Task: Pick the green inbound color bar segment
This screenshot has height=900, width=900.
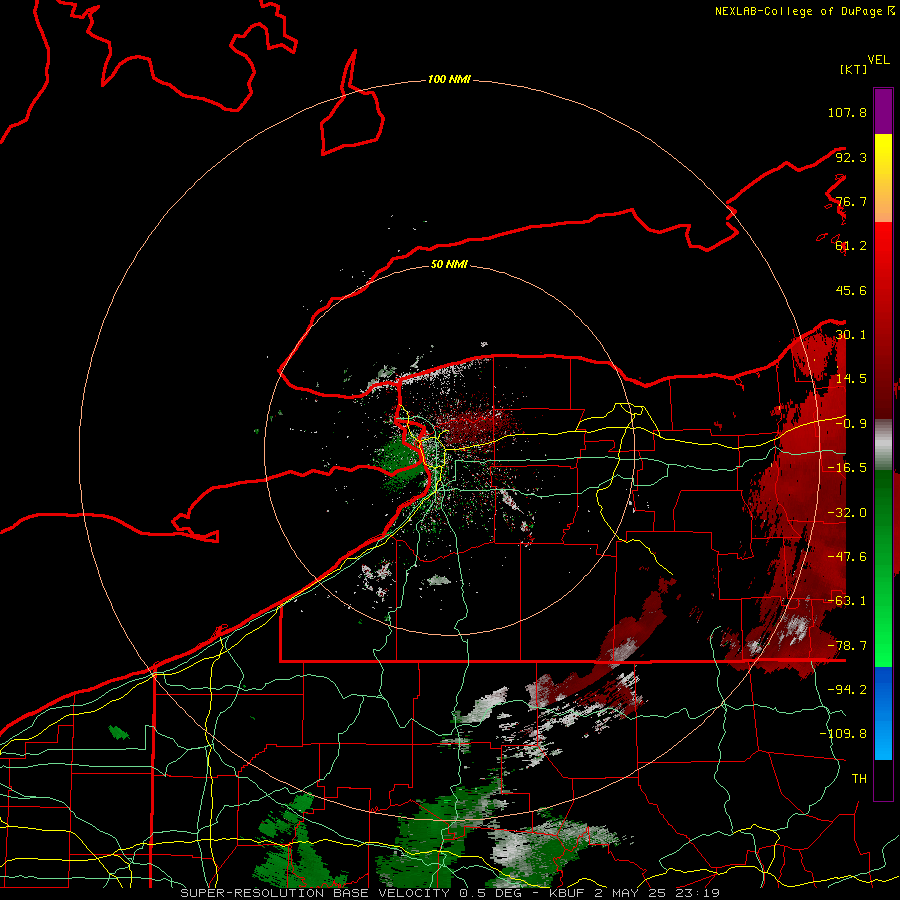Action: [883, 568]
